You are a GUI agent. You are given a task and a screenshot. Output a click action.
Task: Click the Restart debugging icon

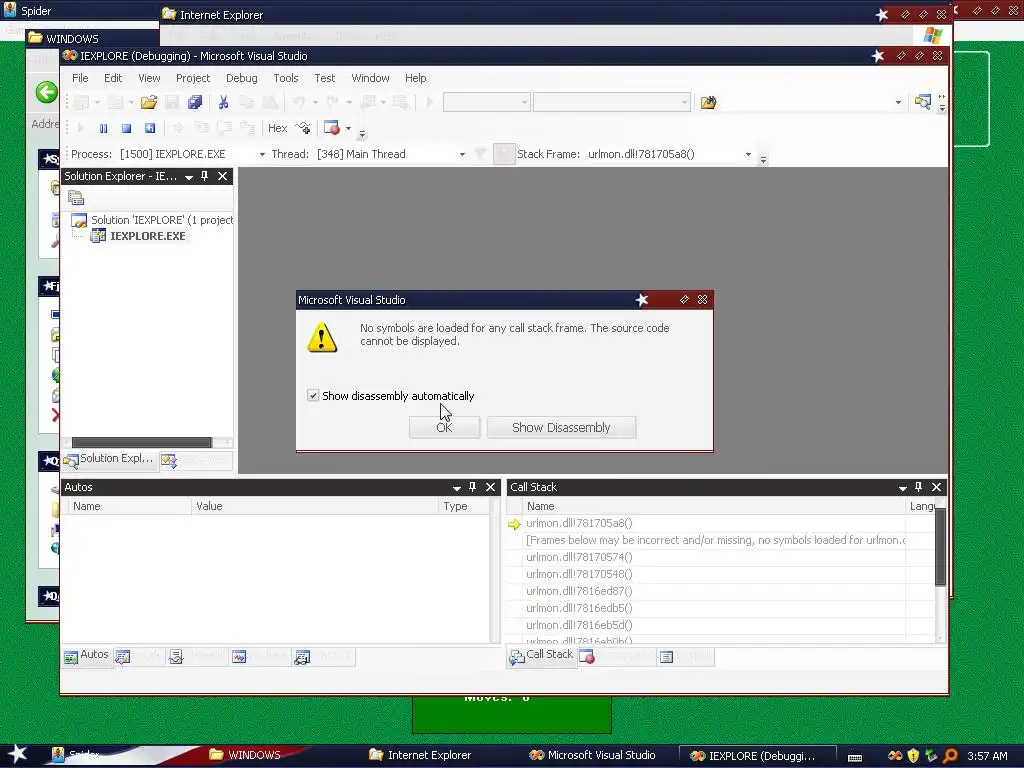tap(150, 129)
